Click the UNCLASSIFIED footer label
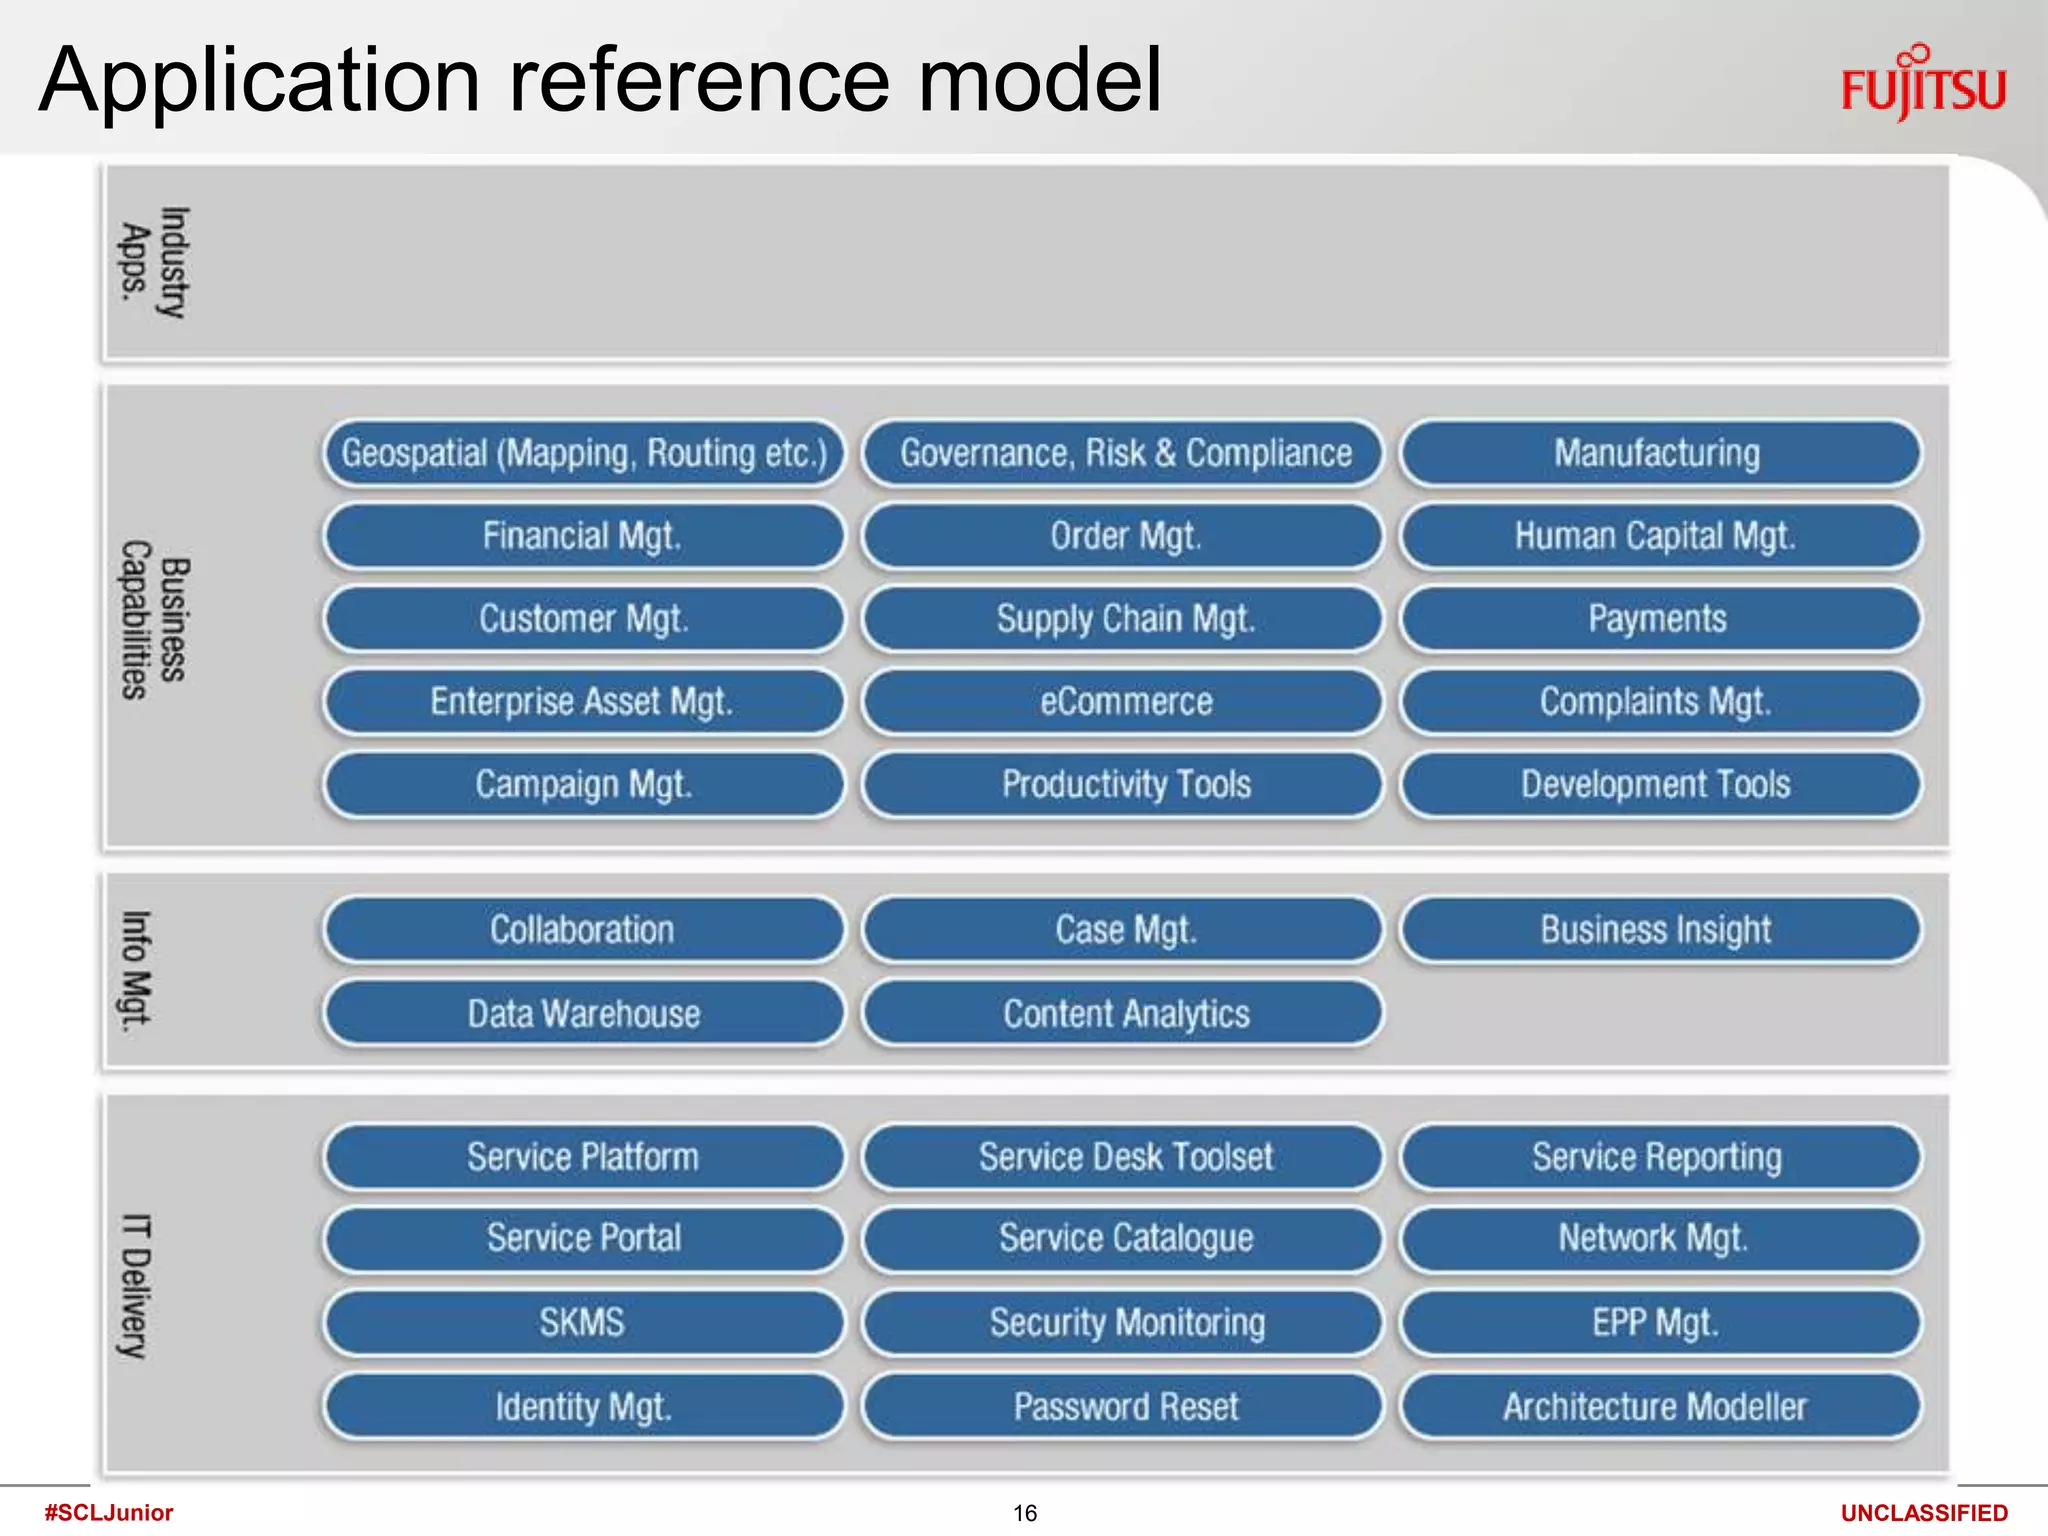 1924,1514
